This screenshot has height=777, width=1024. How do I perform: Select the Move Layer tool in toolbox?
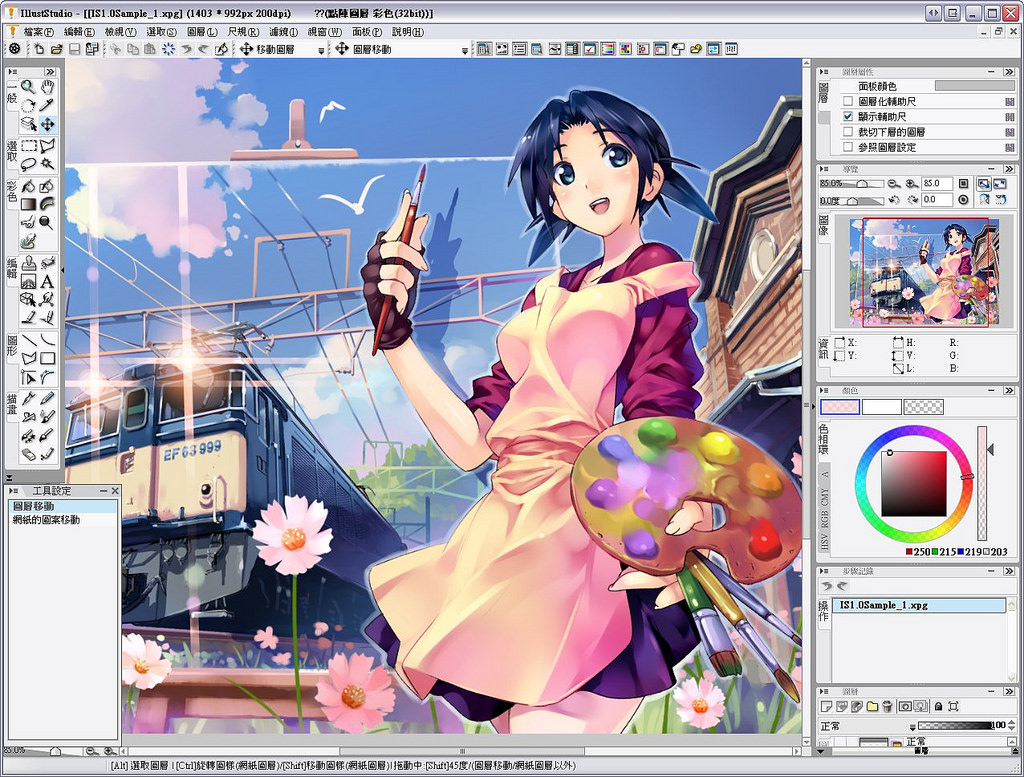(x=47, y=124)
